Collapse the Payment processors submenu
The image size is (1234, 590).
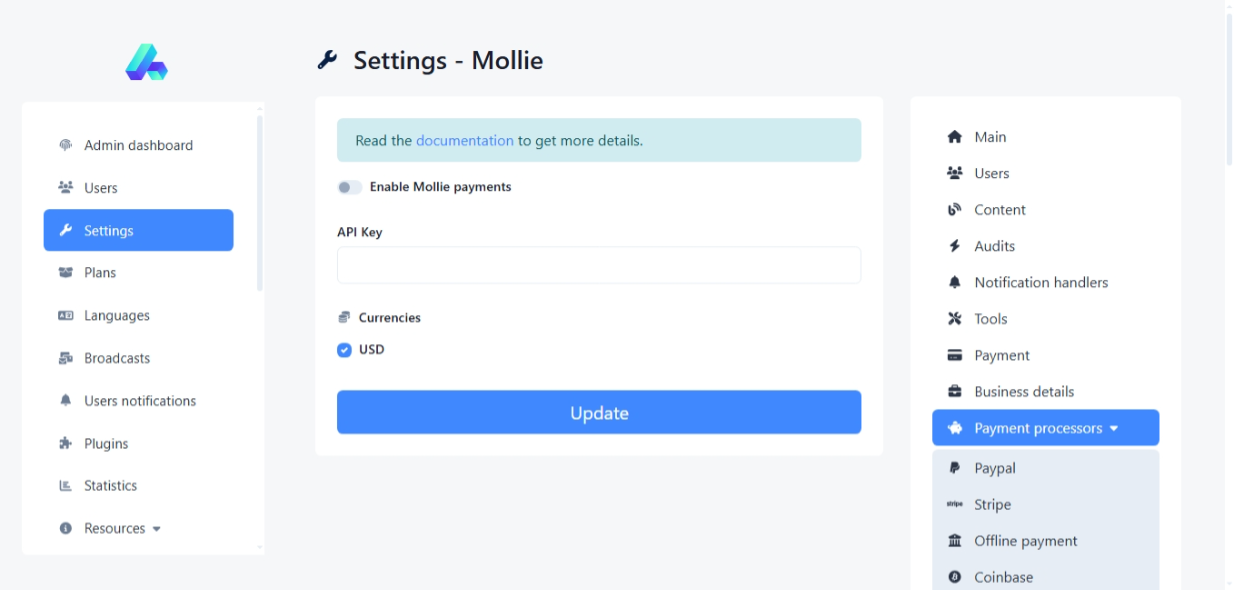(1045, 428)
